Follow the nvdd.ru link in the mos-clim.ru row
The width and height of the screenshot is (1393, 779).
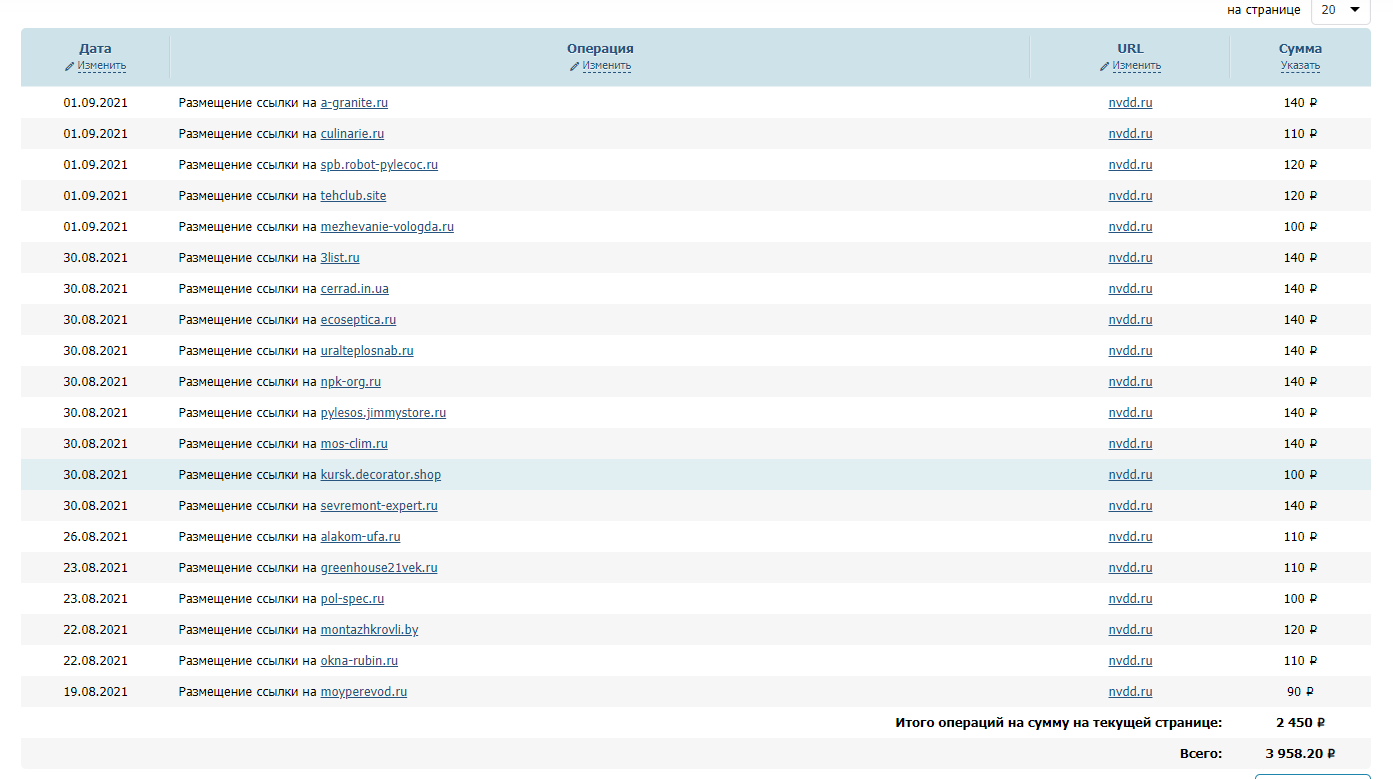point(1130,444)
